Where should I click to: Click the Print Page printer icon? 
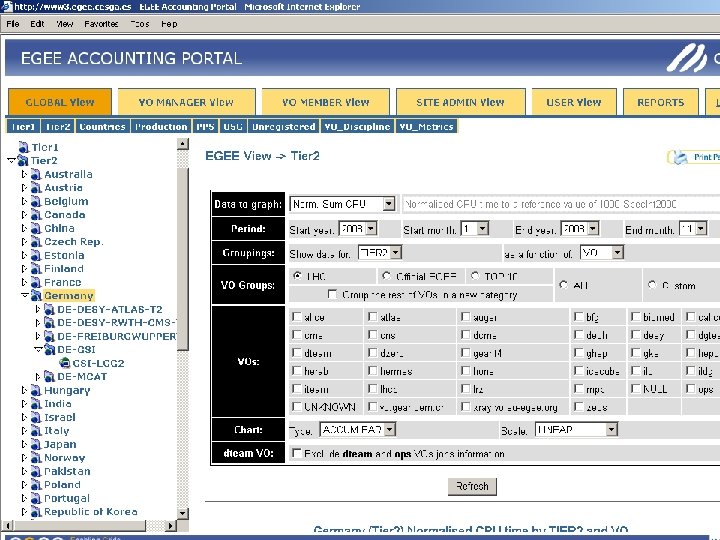point(680,158)
